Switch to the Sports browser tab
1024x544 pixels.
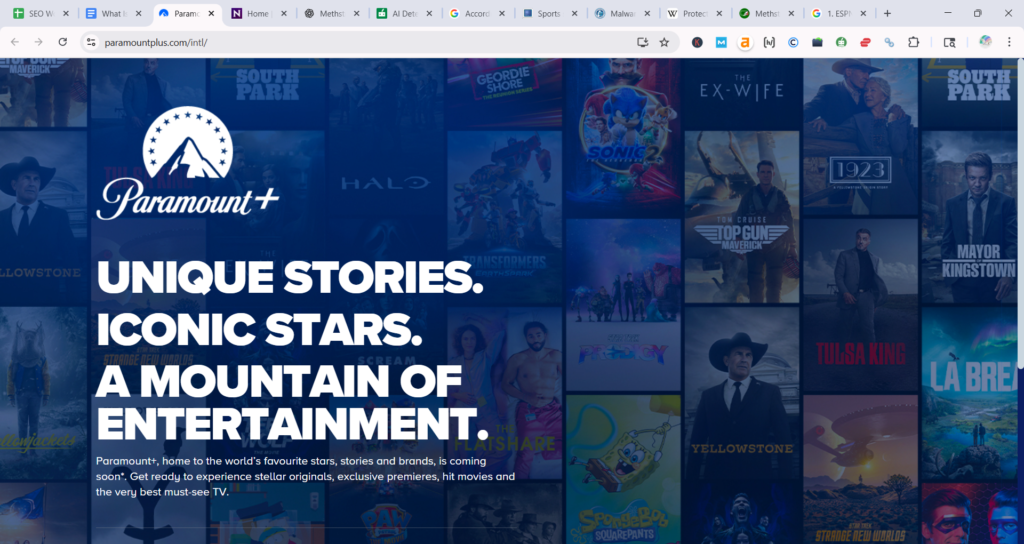tap(547, 14)
